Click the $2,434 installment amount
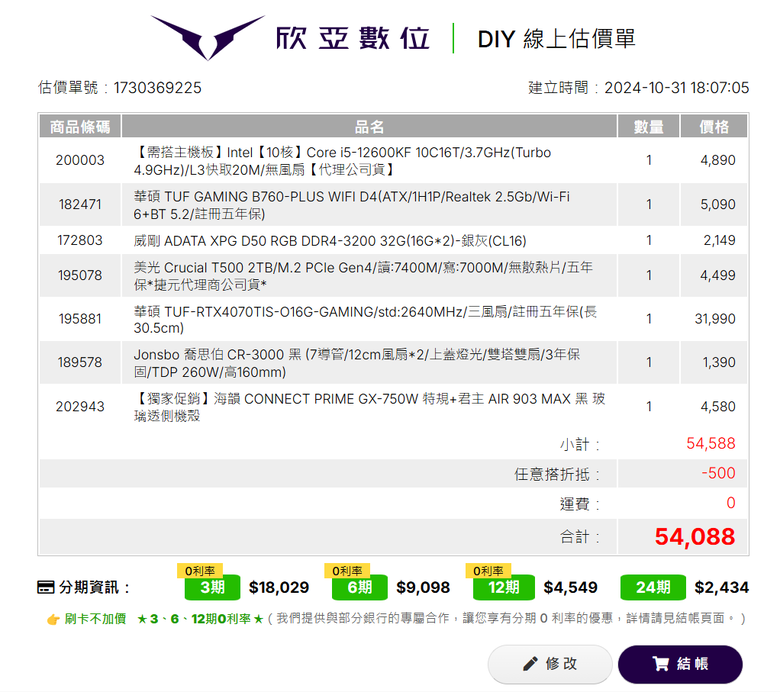This screenshot has width=780, height=692. pyautogui.click(x=722, y=588)
